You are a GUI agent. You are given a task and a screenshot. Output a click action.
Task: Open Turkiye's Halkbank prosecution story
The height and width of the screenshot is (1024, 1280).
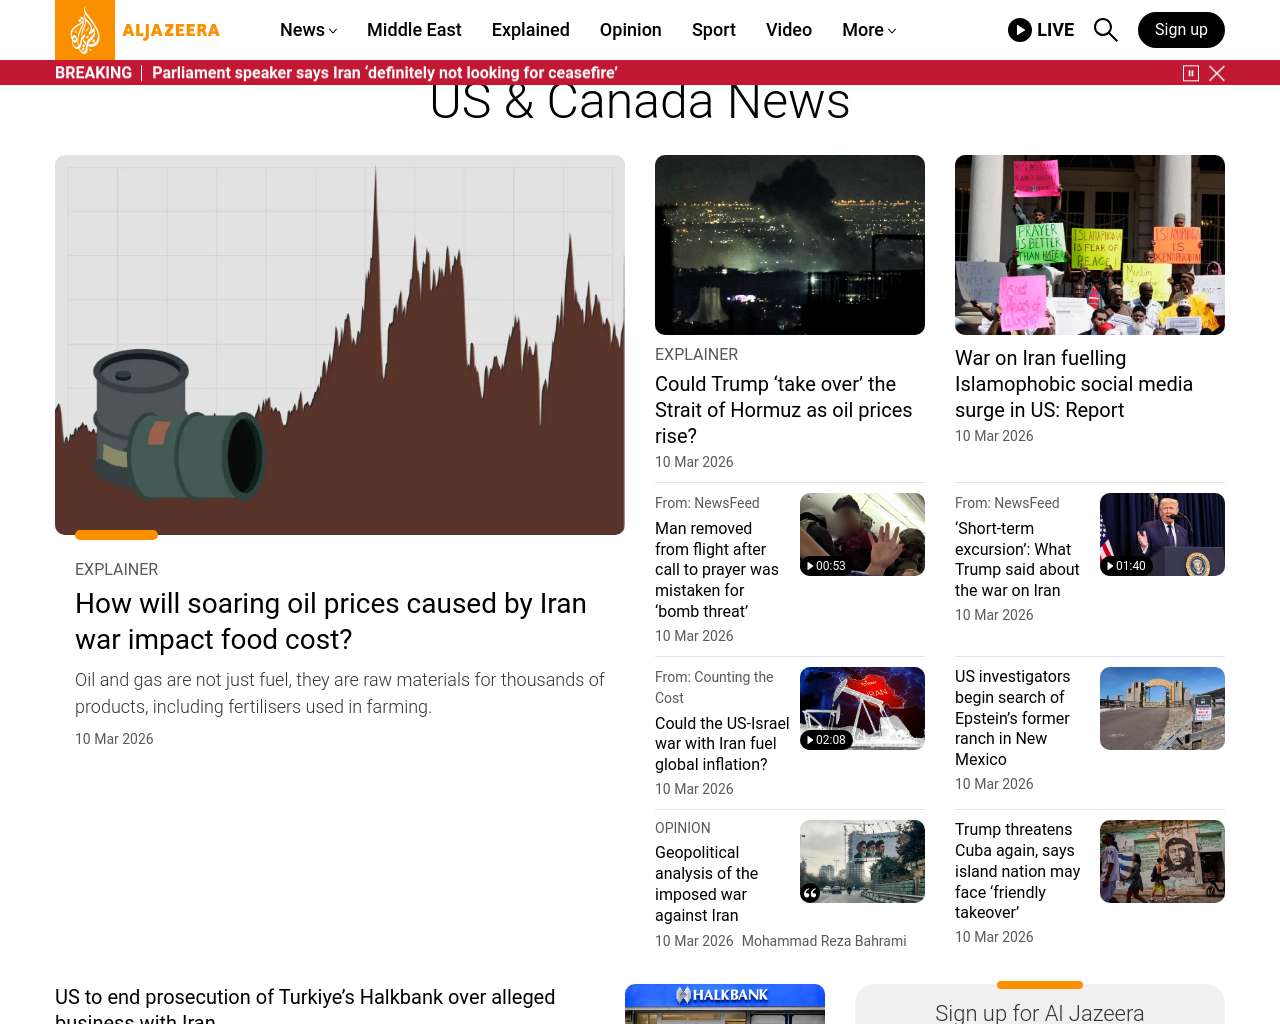coord(305,1005)
